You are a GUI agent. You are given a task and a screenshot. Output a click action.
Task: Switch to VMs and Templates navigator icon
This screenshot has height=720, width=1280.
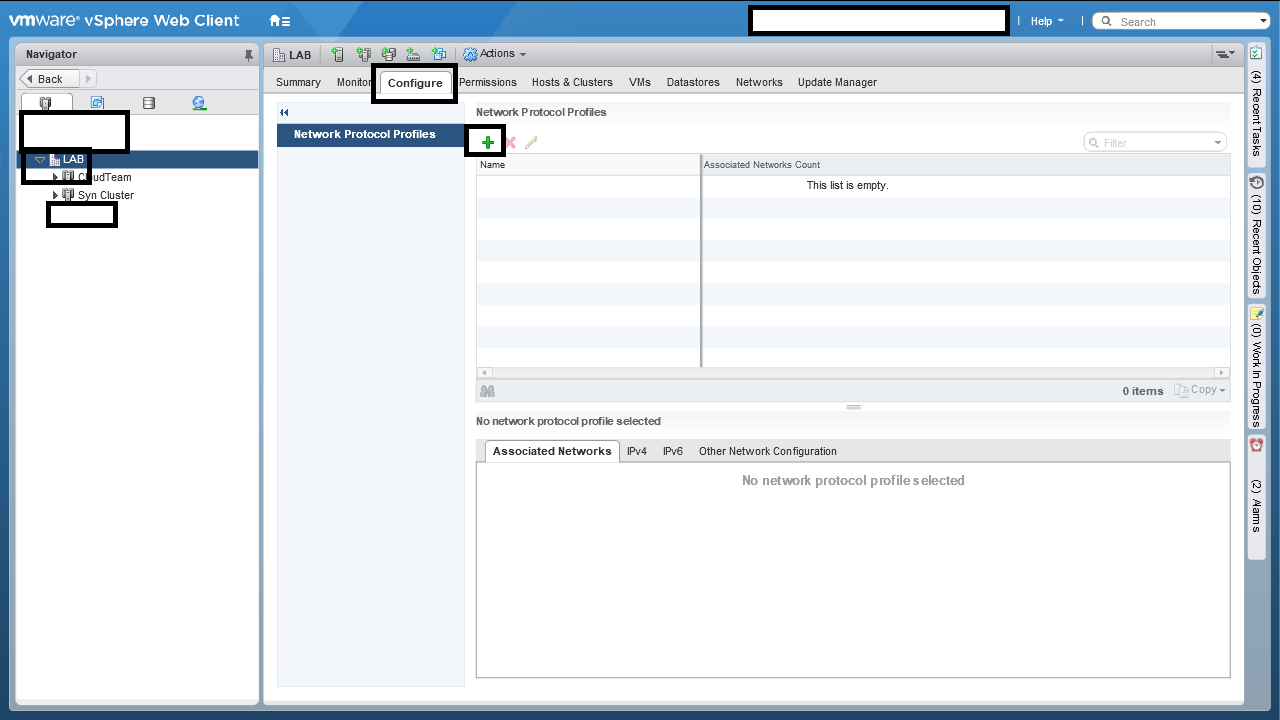97,103
